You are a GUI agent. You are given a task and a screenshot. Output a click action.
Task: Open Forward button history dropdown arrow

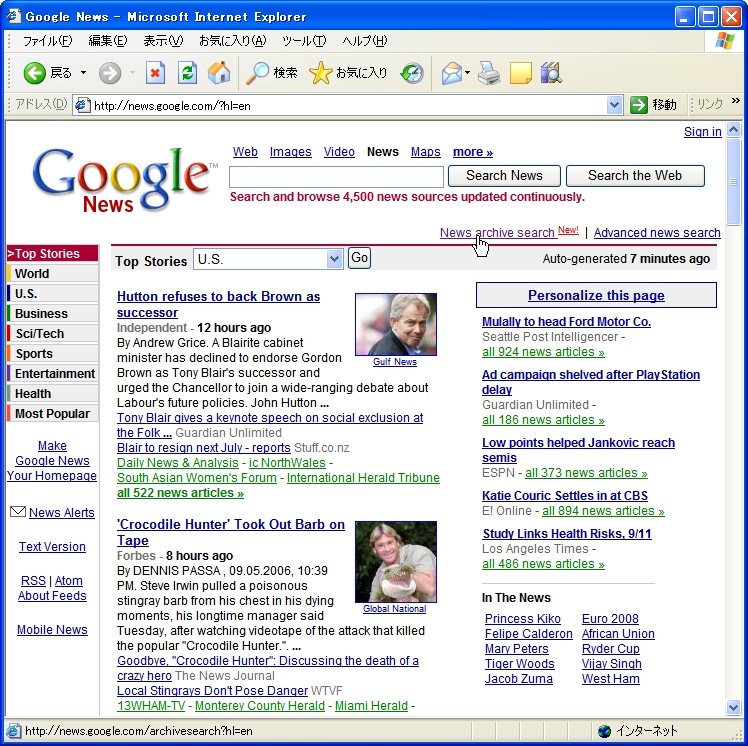tap(132, 73)
